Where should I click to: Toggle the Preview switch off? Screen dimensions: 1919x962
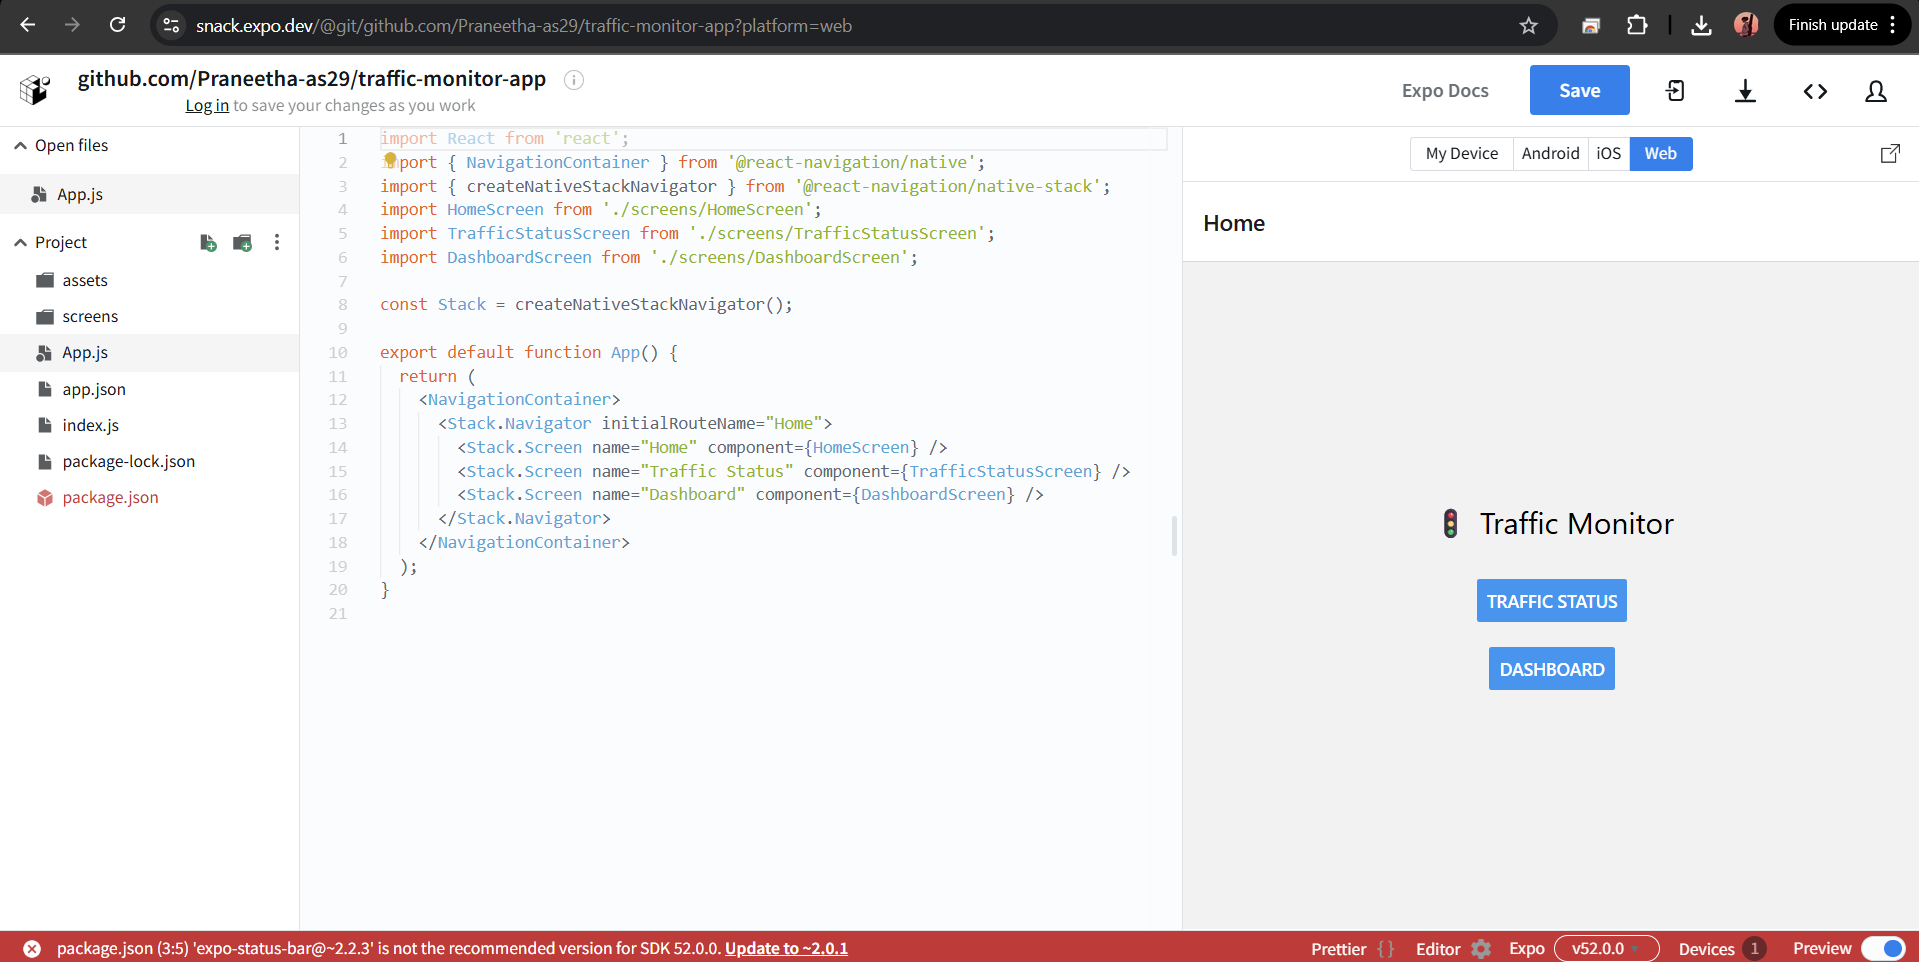1883,948
